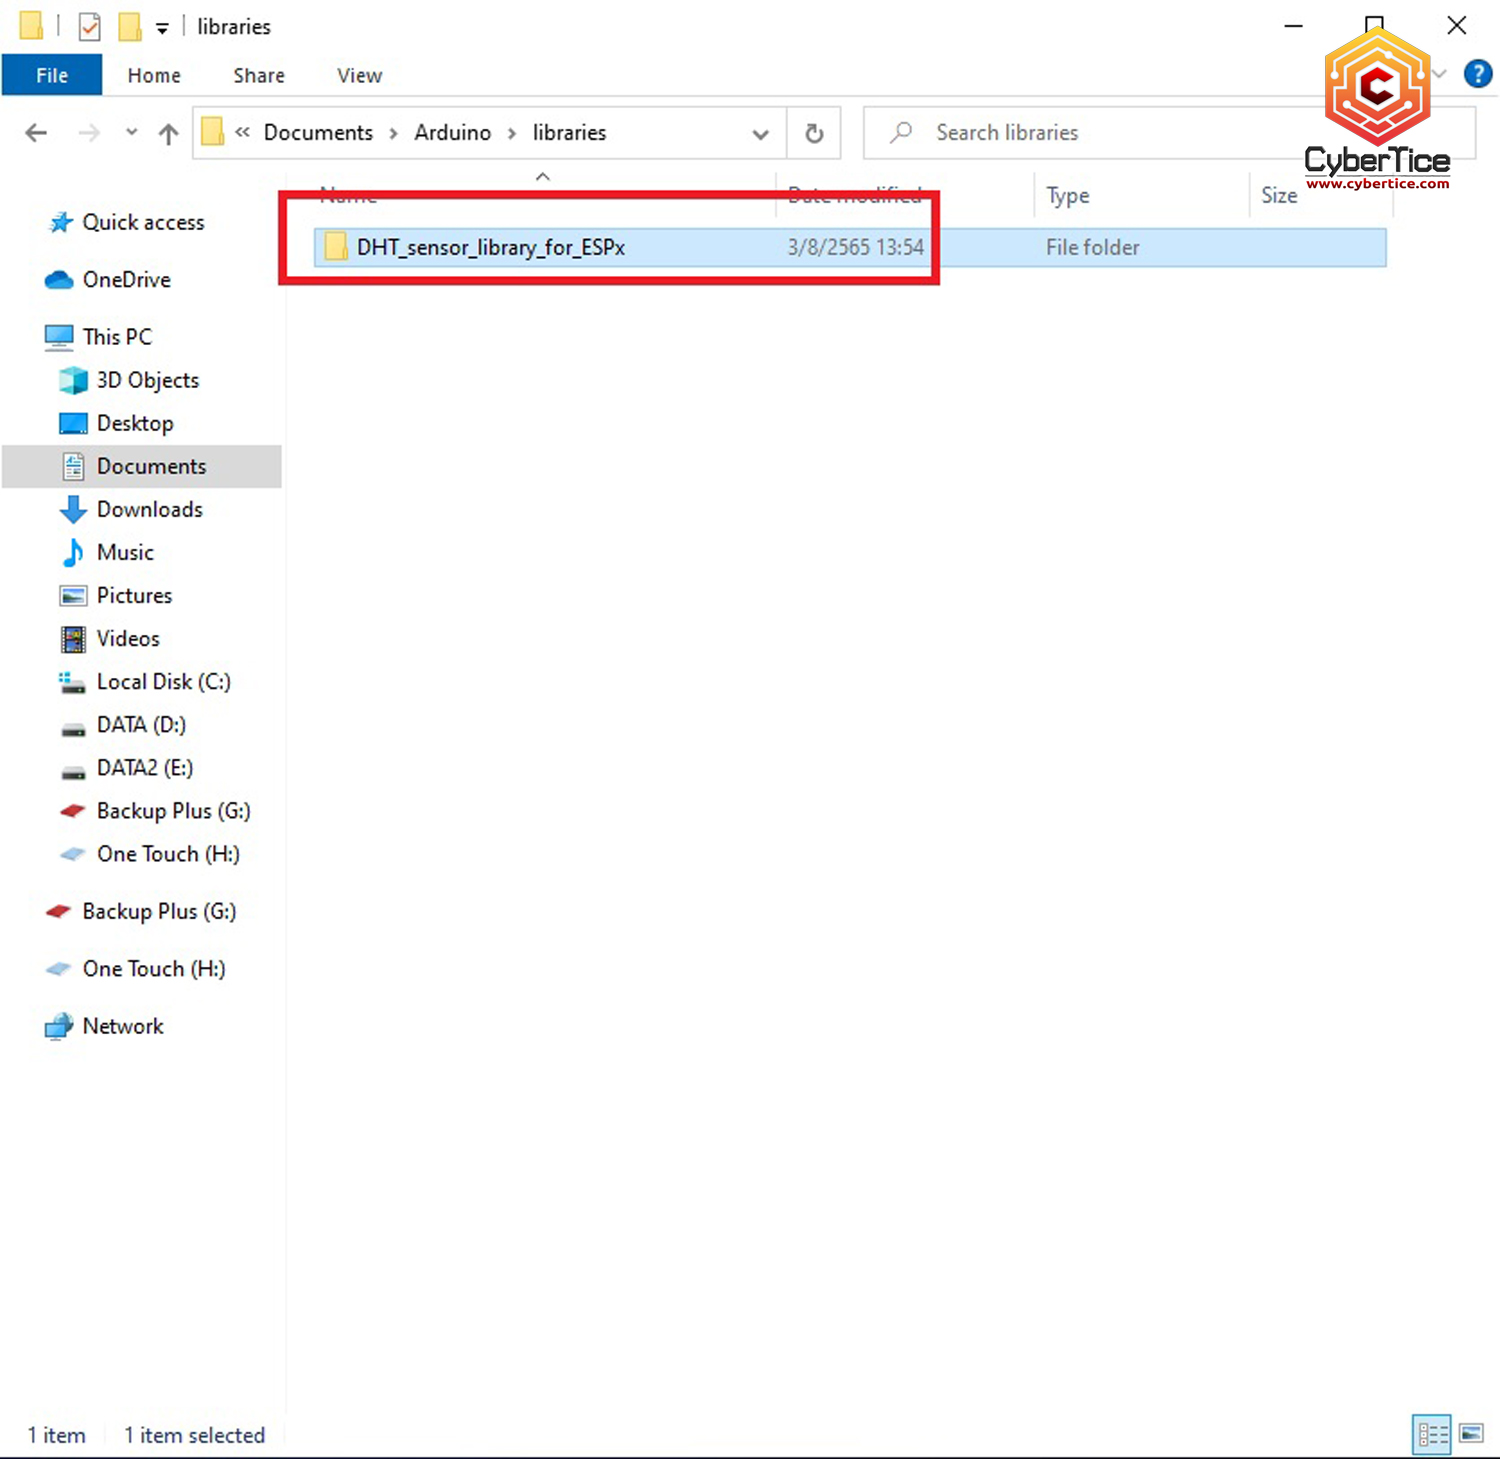
Task: Switch to details view layout icon
Action: coord(1432,1434)
